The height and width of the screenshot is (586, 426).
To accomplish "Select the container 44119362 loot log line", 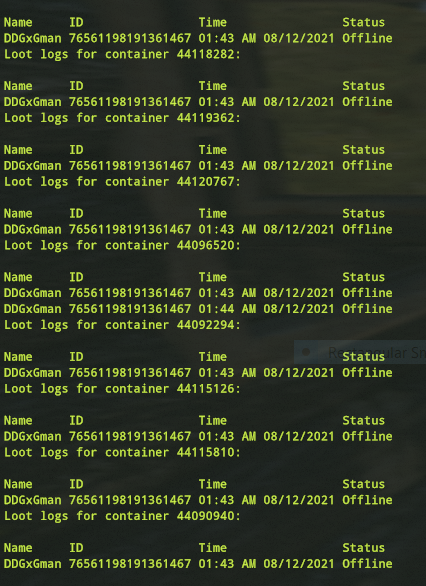I will pyautogui.click(x=122, y=118).
